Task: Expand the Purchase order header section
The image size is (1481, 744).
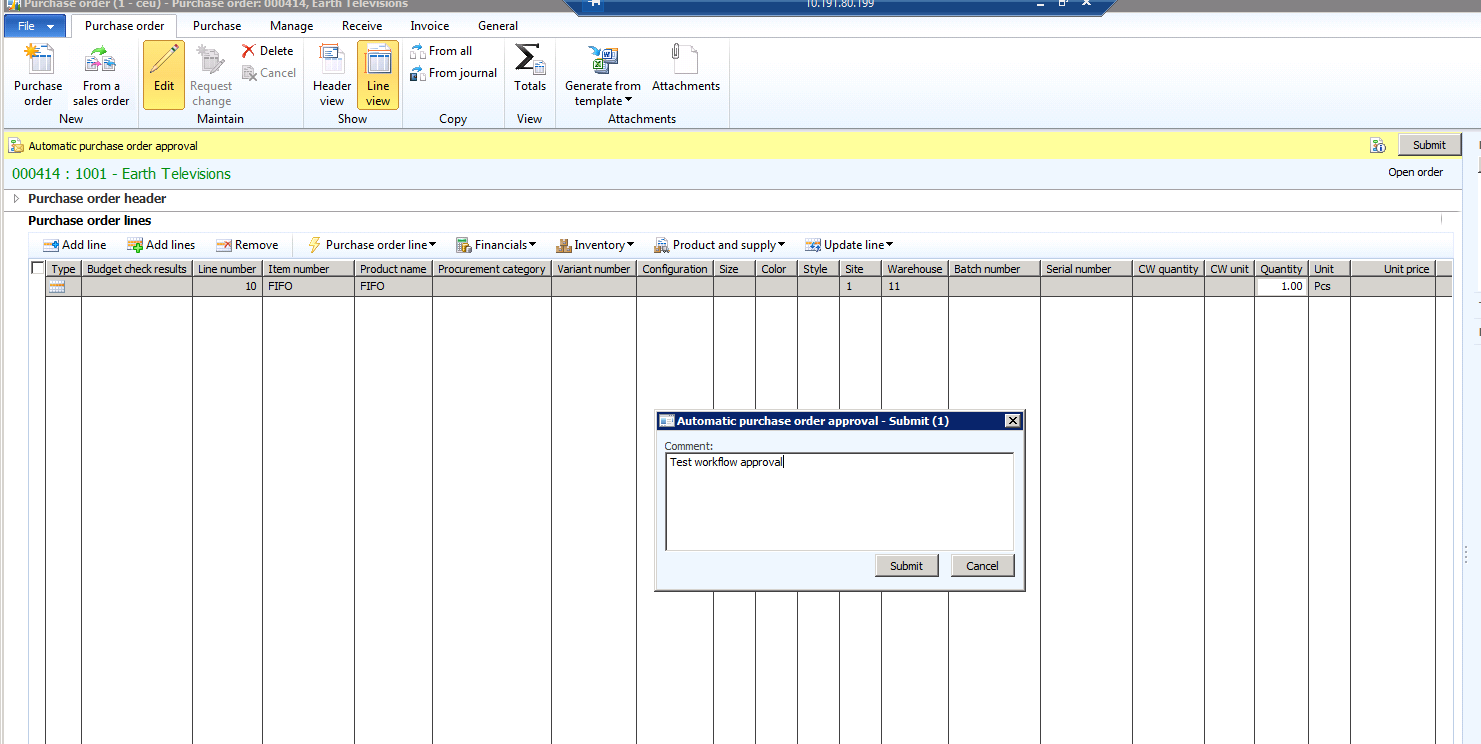Action: [16, 199]
